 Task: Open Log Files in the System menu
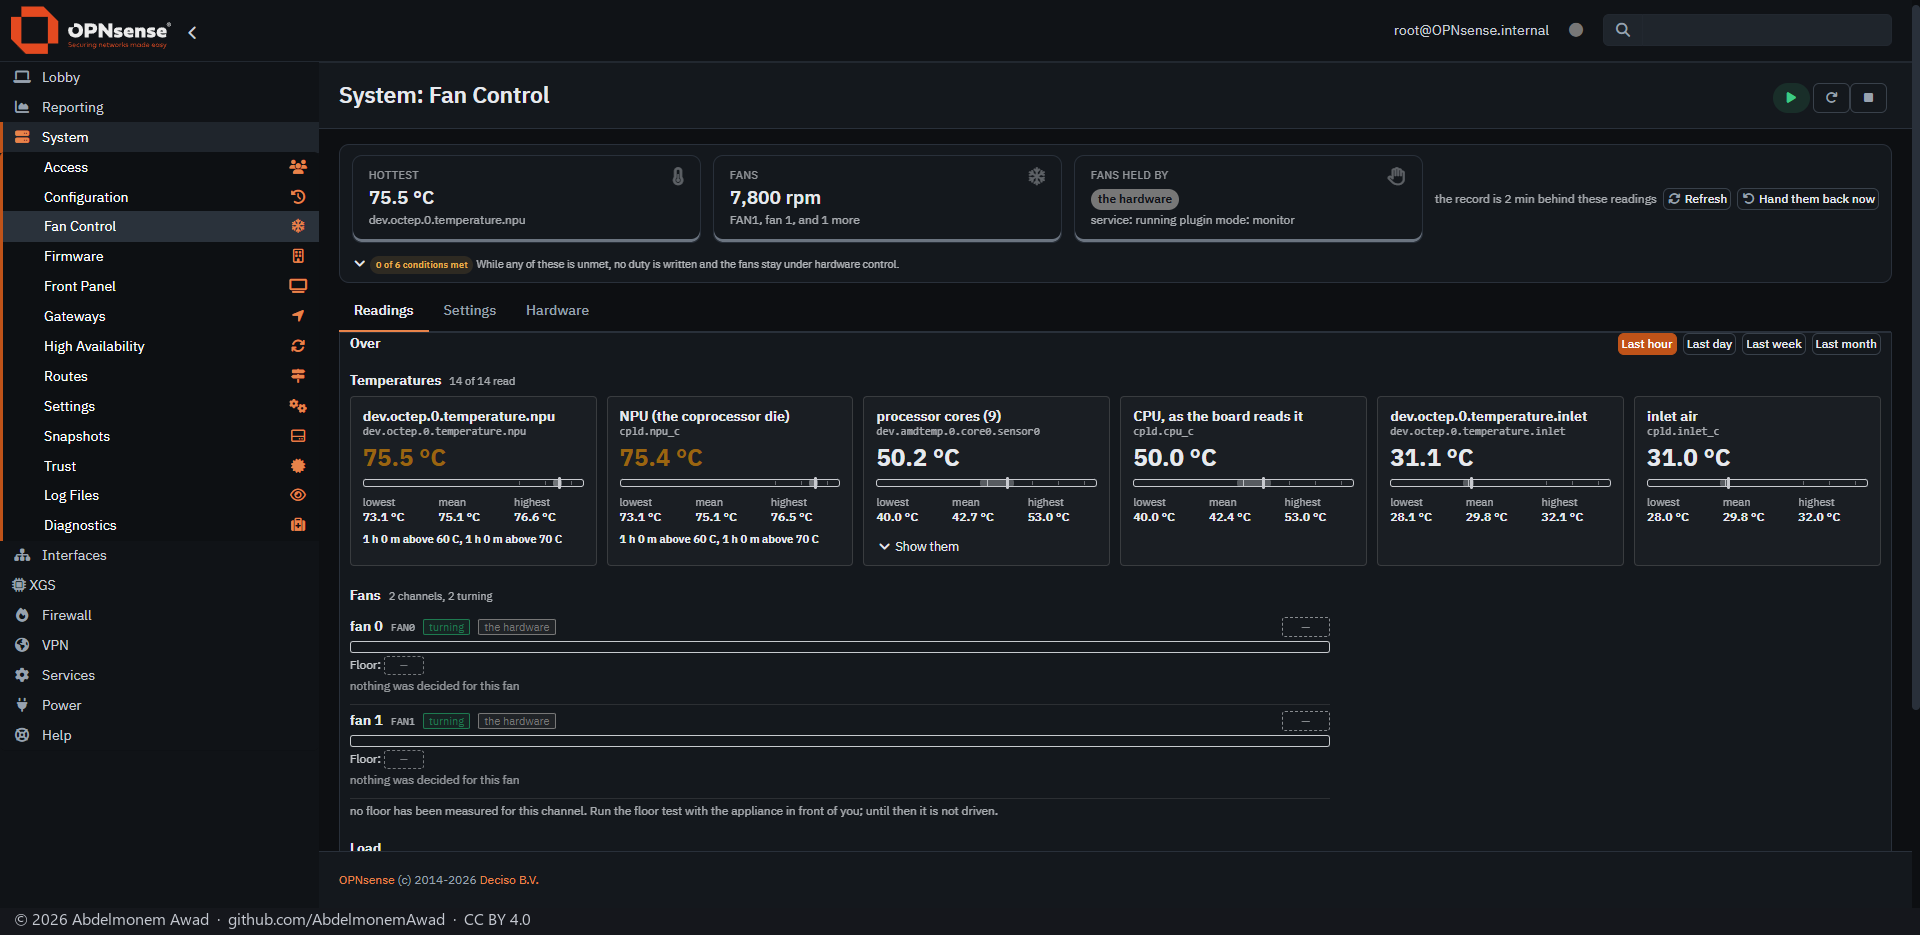pos(160,495)
